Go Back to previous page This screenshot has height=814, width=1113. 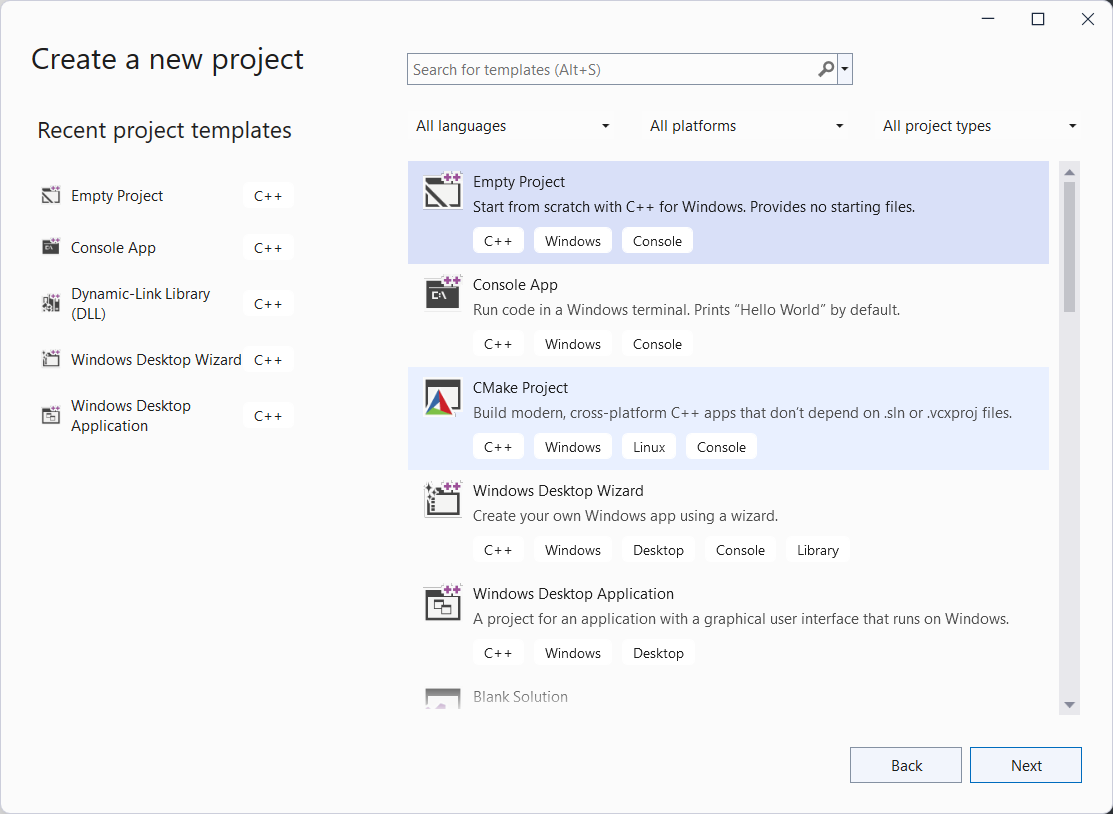tap(905, 765)
